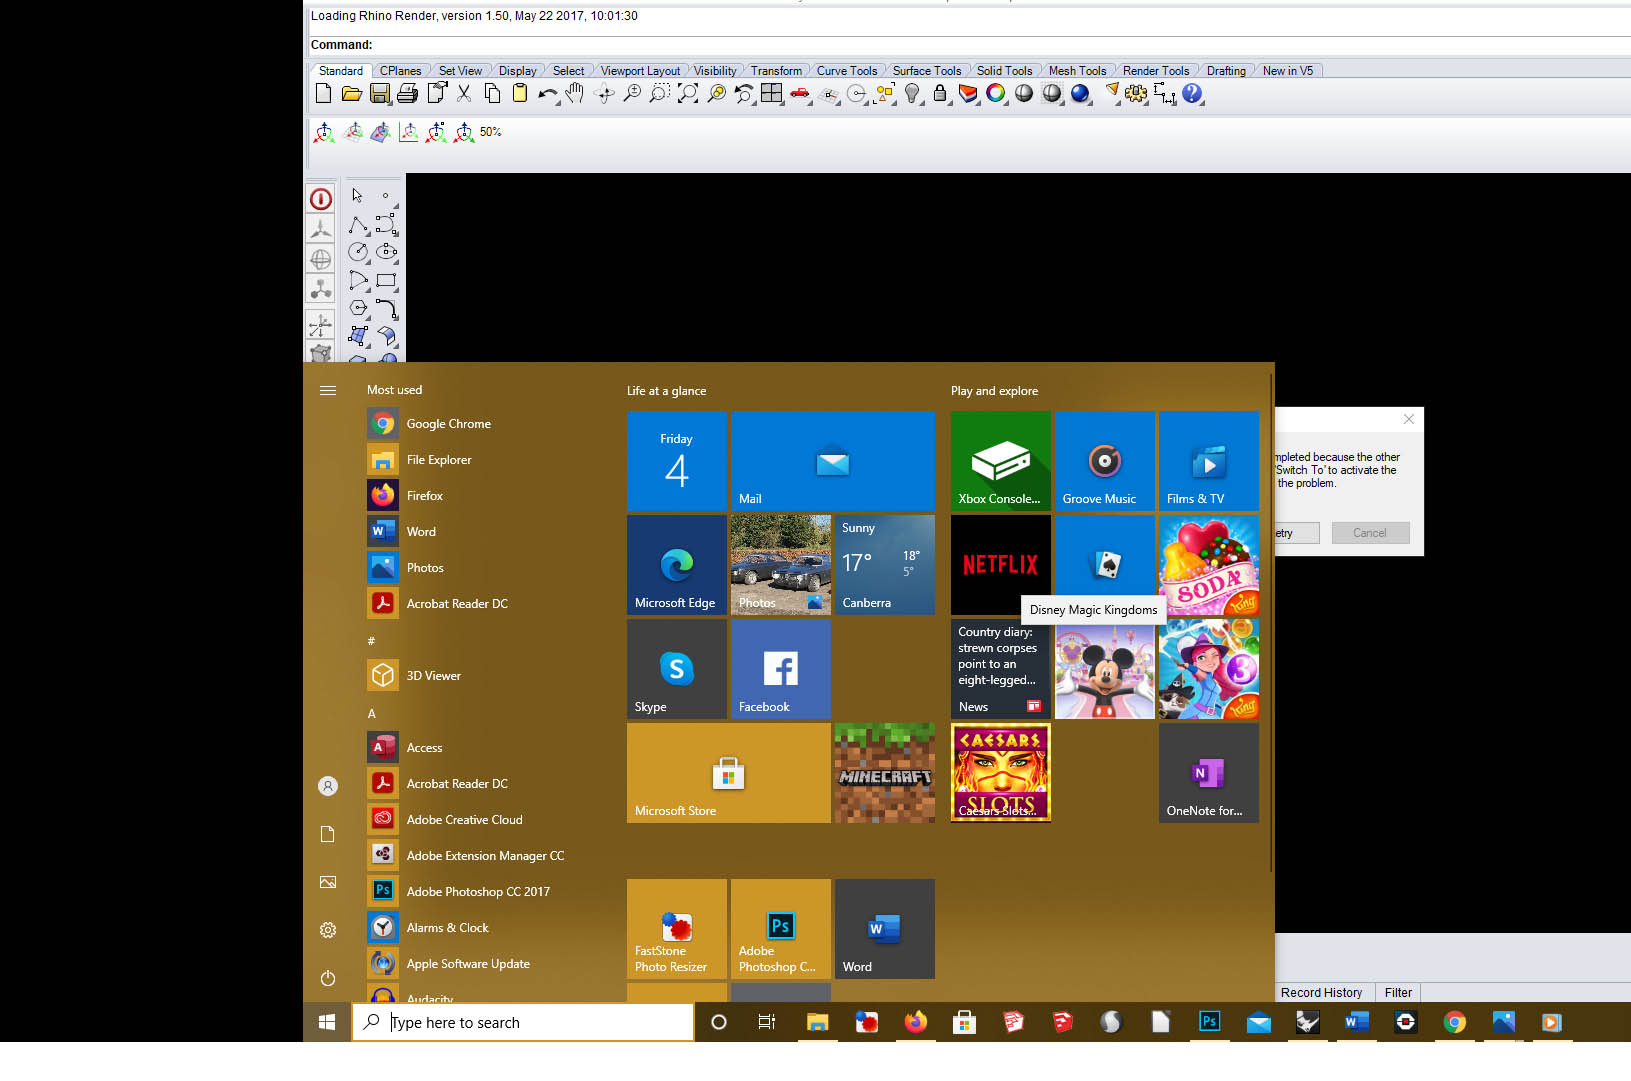The image size is (1631, 1081).
Task: Open the Microsoft Edge tile
Action: click(x=677, y=565)
